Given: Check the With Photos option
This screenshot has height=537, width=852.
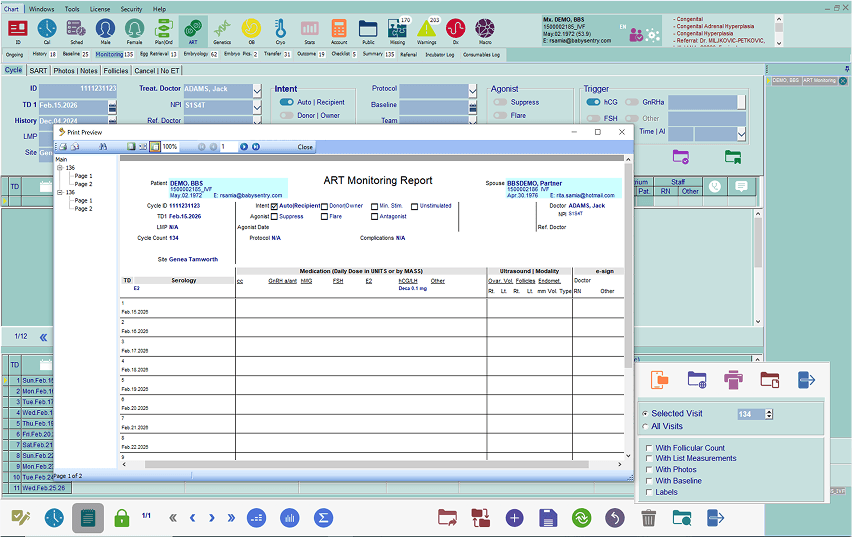Looking at the screenshot, I should pyautogui.click(x=649, y=470).
